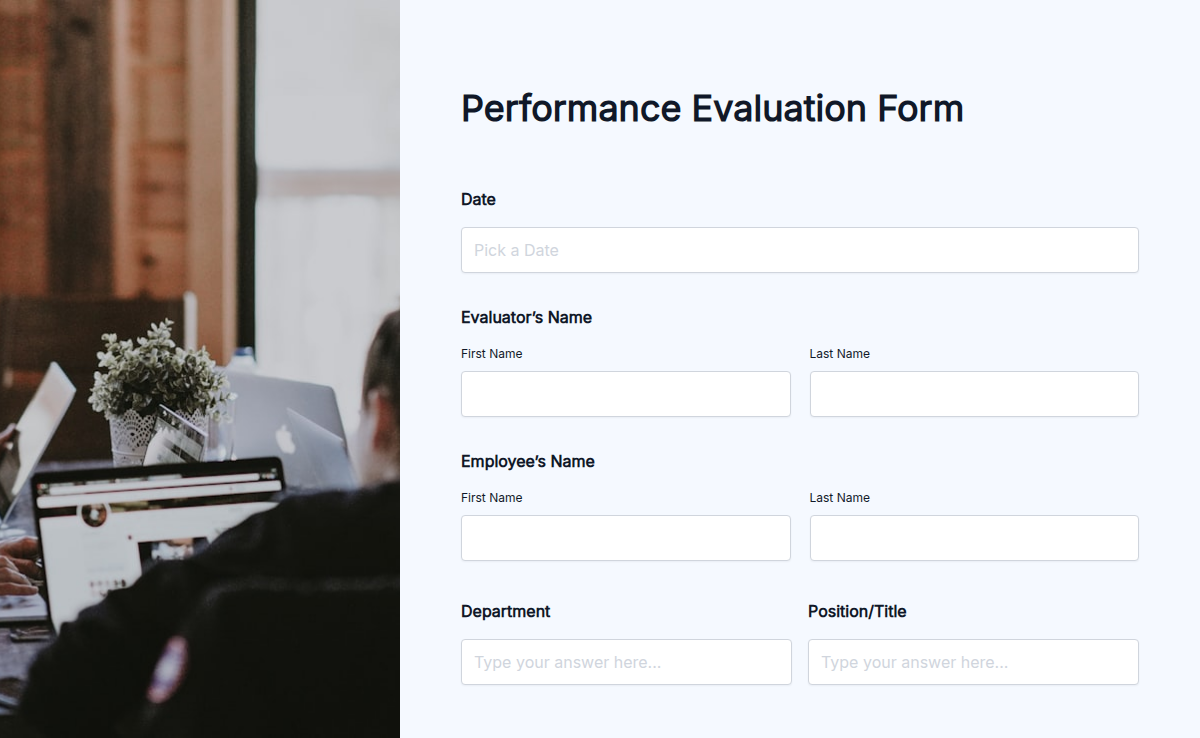Click the Last Name label under Employee's Name
Viewport: 1200px width, 738px height.
[840, 497]
